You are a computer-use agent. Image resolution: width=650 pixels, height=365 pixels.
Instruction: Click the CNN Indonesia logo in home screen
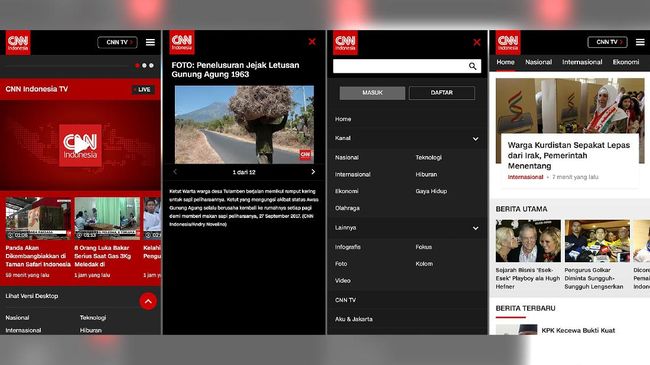[x=508, y=42]
